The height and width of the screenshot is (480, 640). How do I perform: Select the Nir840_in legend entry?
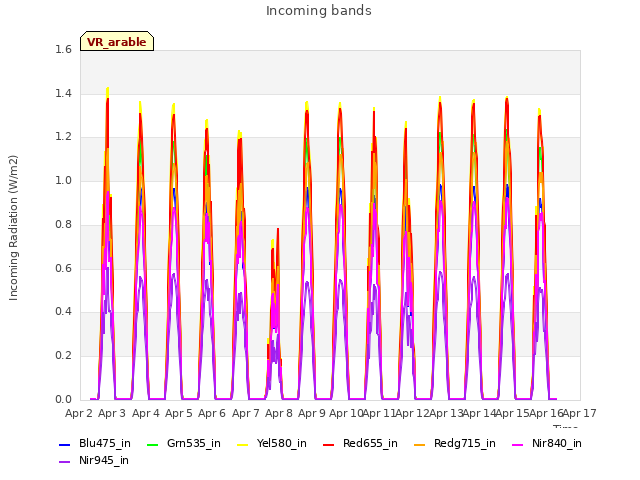click(547, 443)
